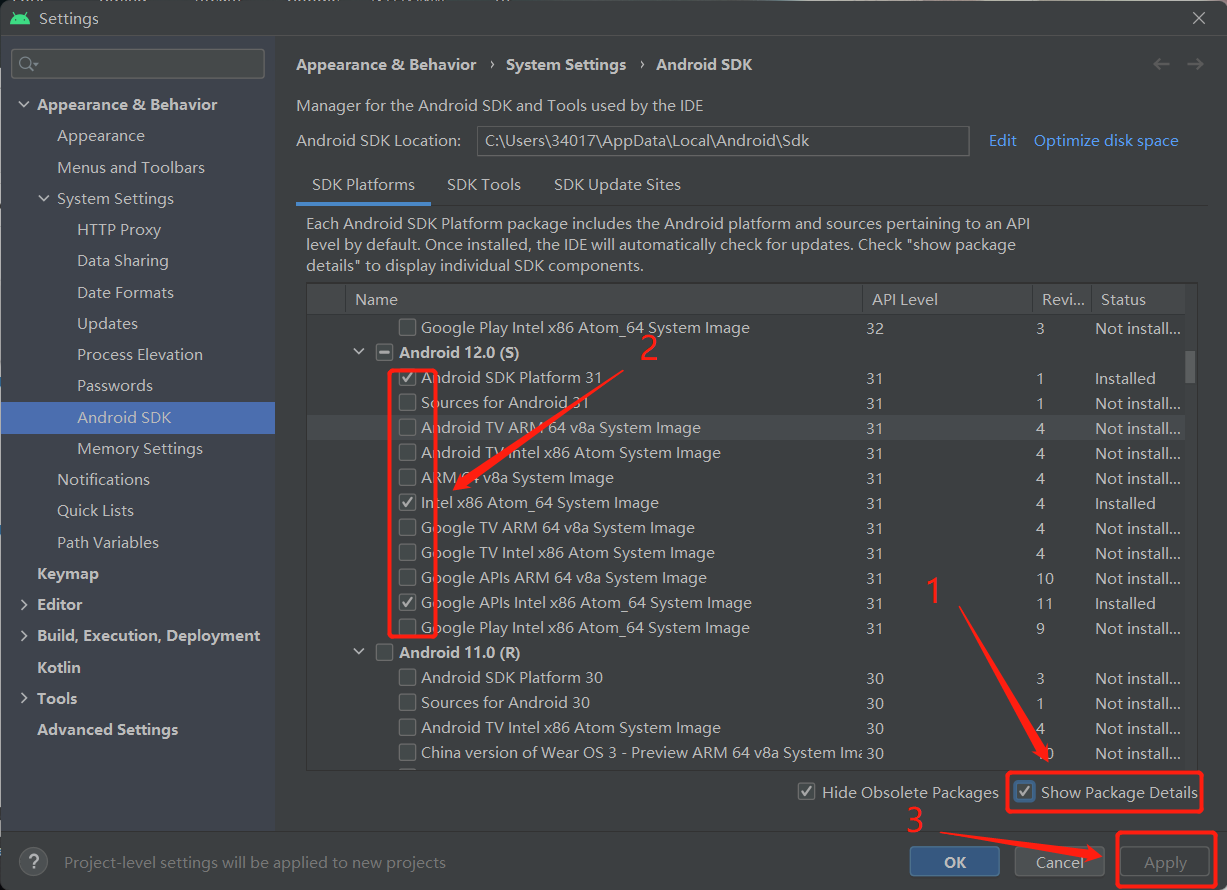The height and width of the screenshot is (890, 1227).
Task: Click the Android Studio logo in title bar
Action: (x=20, y=18)
